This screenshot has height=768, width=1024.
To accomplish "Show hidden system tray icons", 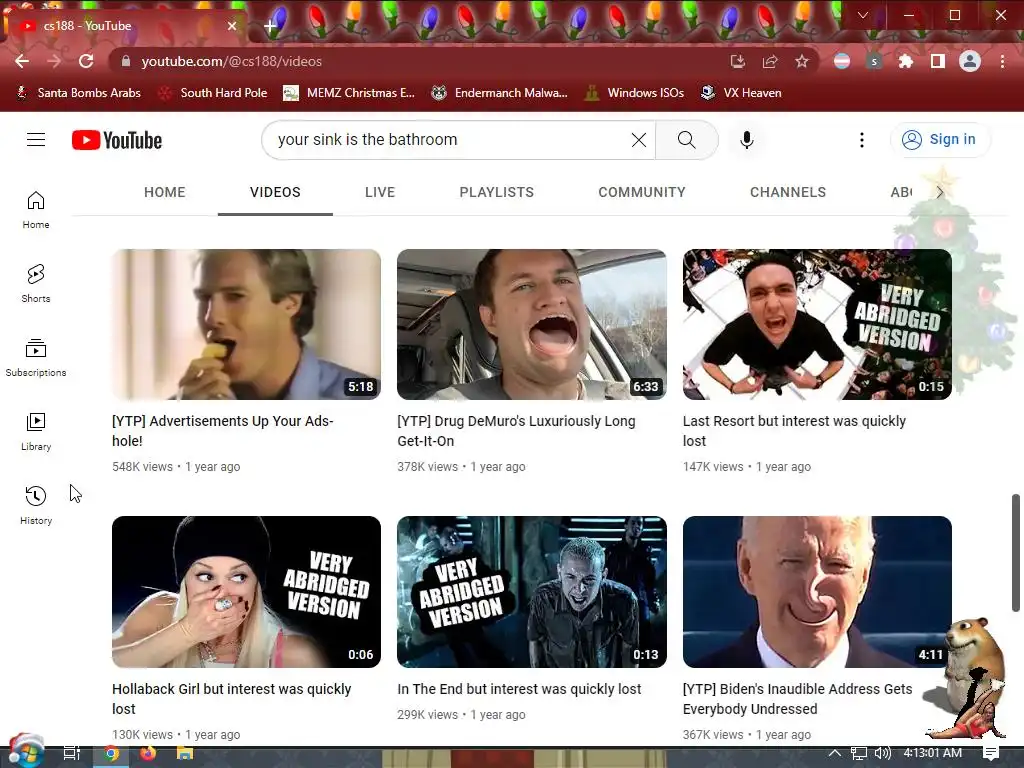I will click(x=835, y=753).
